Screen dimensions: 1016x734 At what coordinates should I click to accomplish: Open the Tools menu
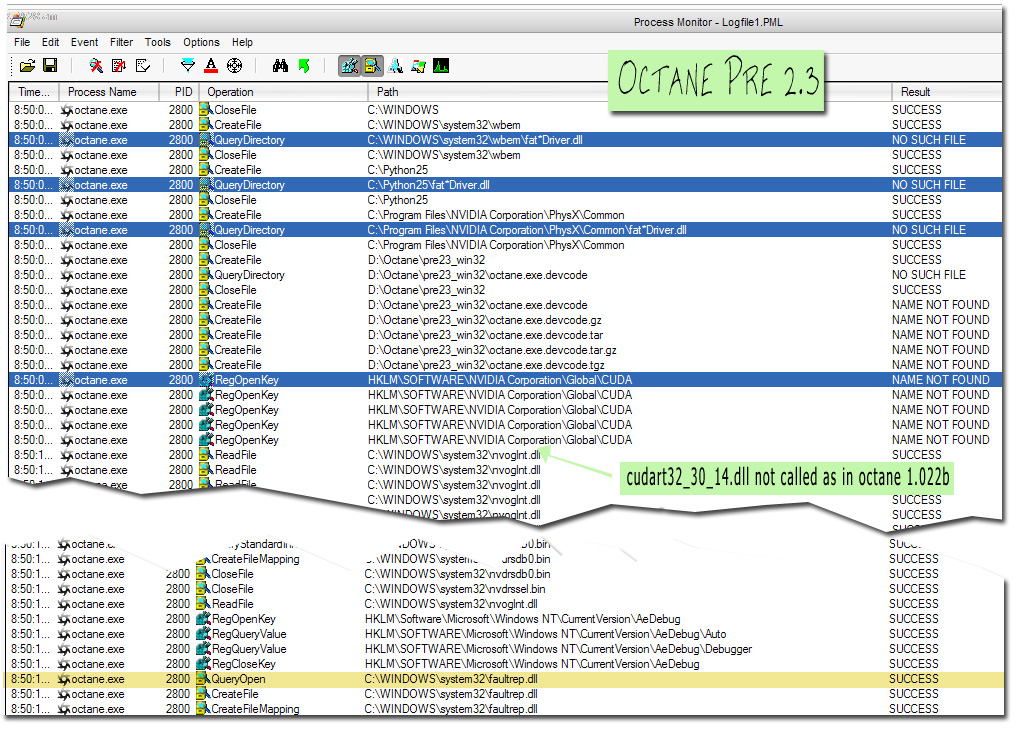pyautogui.click(x=157, y=42)
